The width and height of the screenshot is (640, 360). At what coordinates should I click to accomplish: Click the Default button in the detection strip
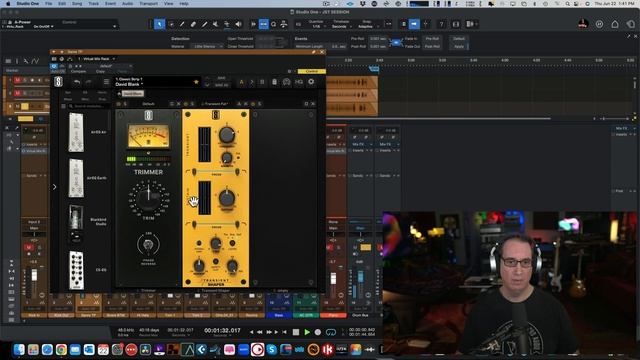click(459, 39)
